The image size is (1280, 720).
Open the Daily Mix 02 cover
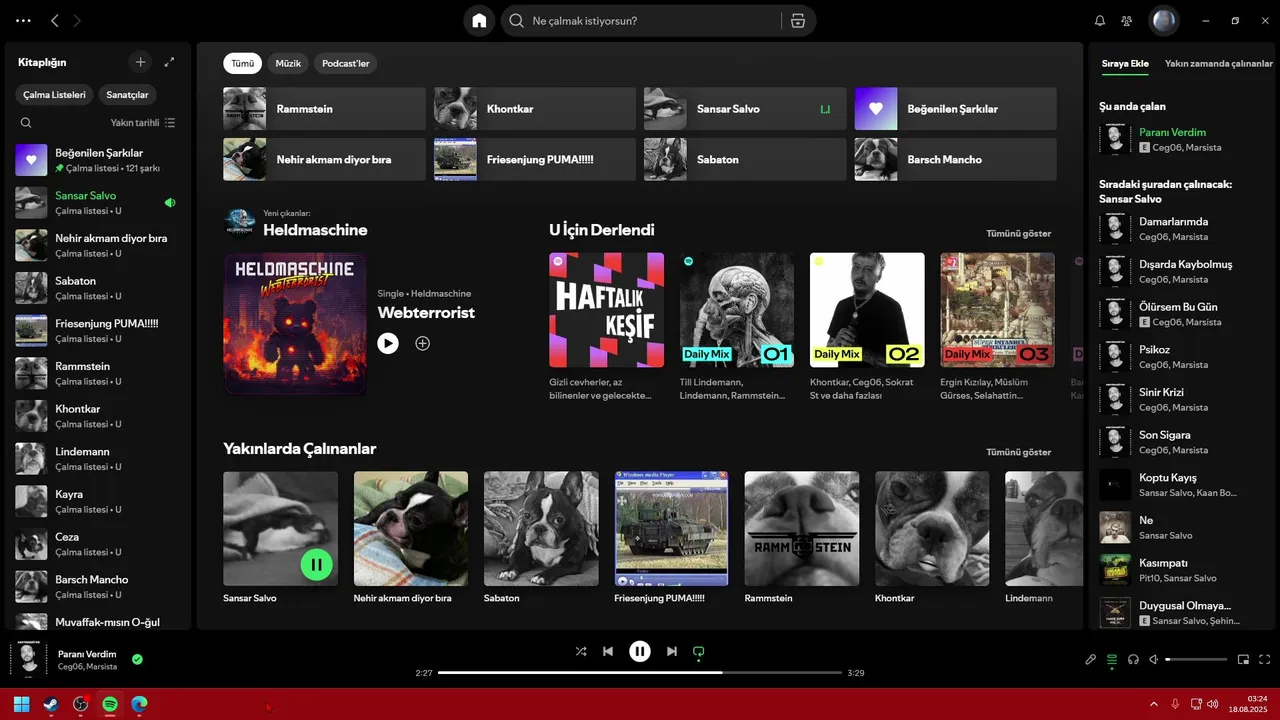click(867, 310)
